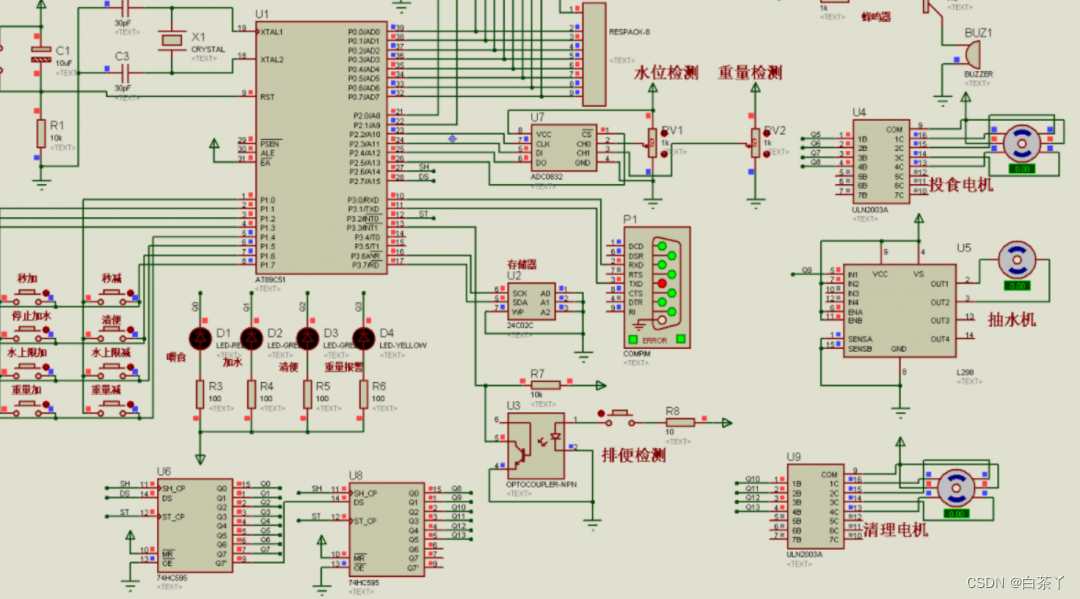
Task: Click the 抽水机 label
Action: [1012, 319]
